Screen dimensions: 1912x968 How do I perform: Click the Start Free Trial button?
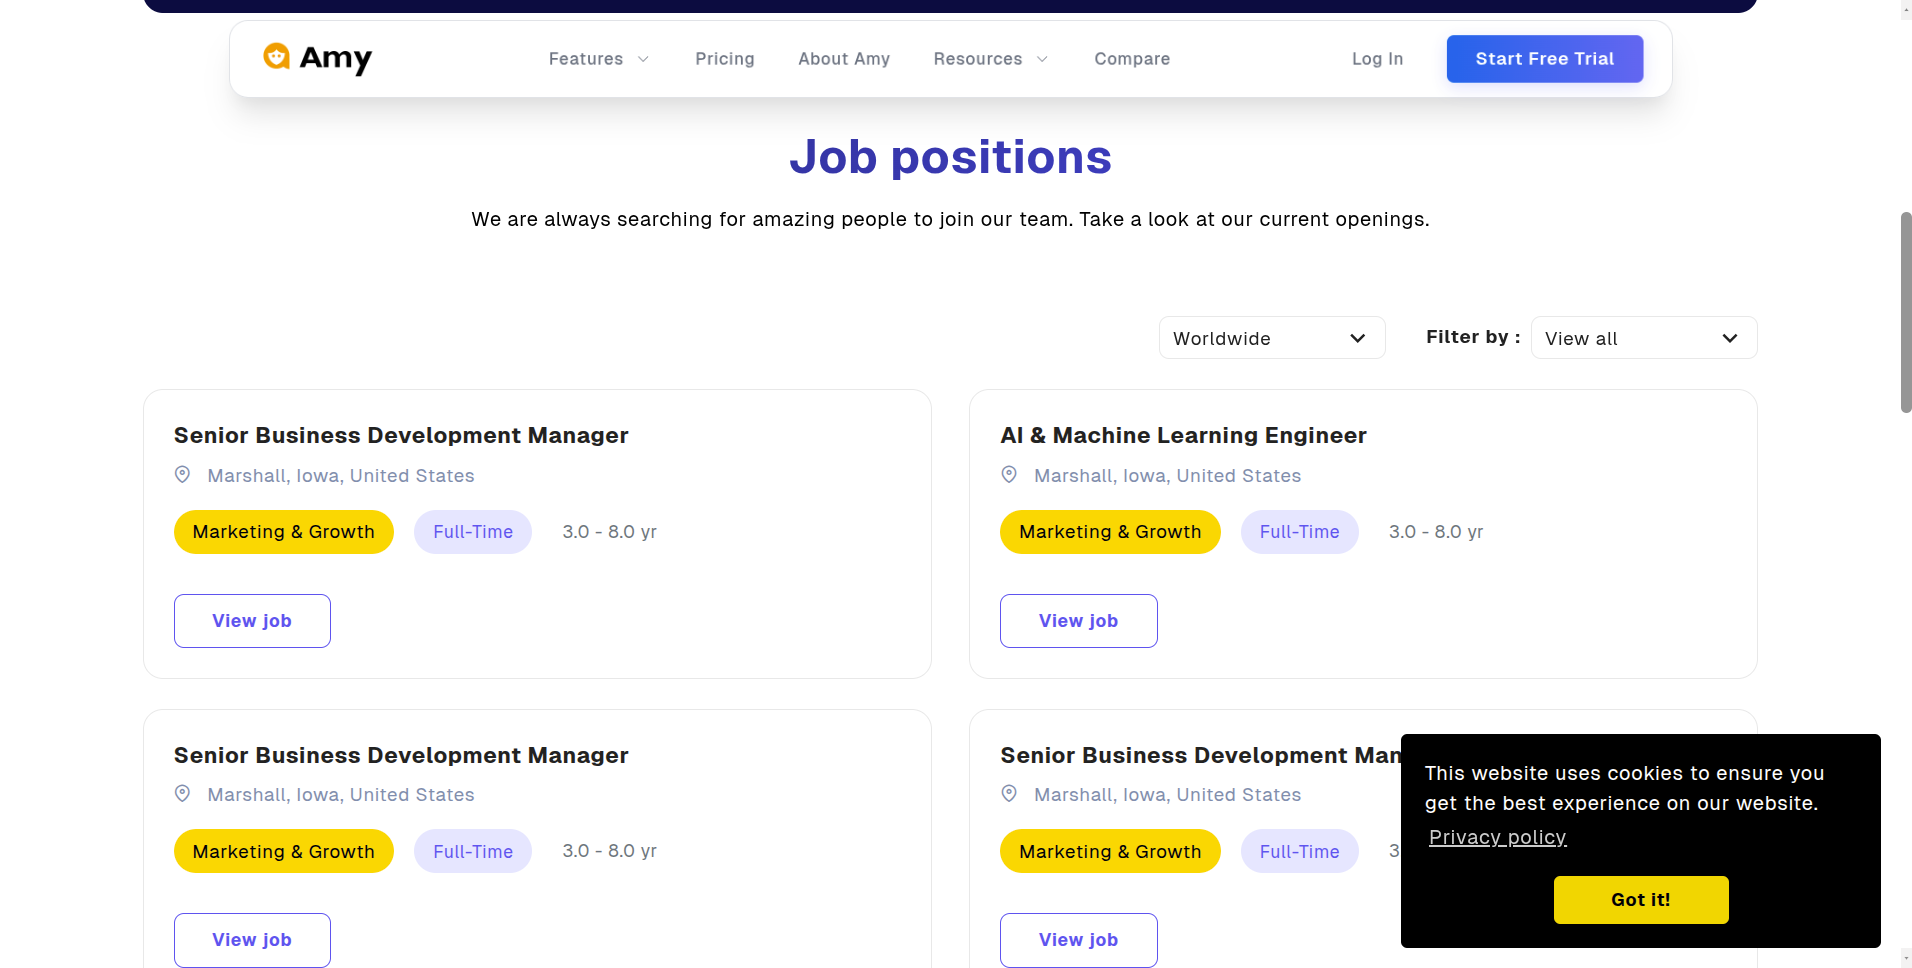click(1543, 58)
